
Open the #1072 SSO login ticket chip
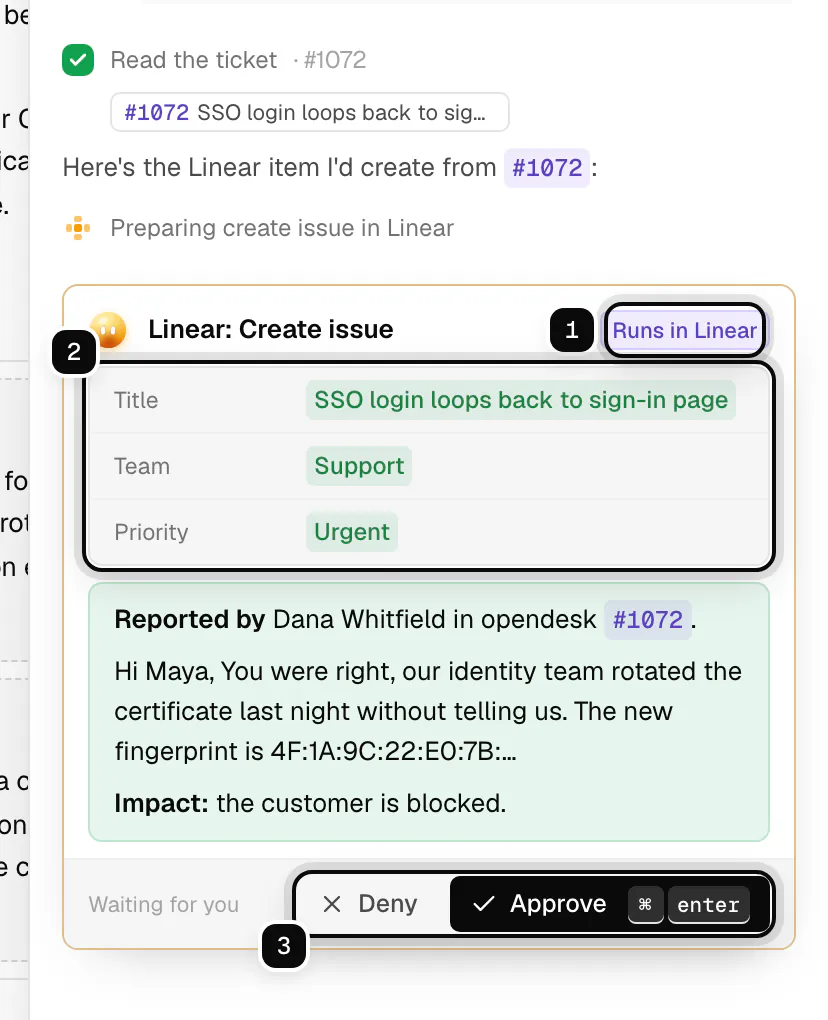(x=310, y=112)
